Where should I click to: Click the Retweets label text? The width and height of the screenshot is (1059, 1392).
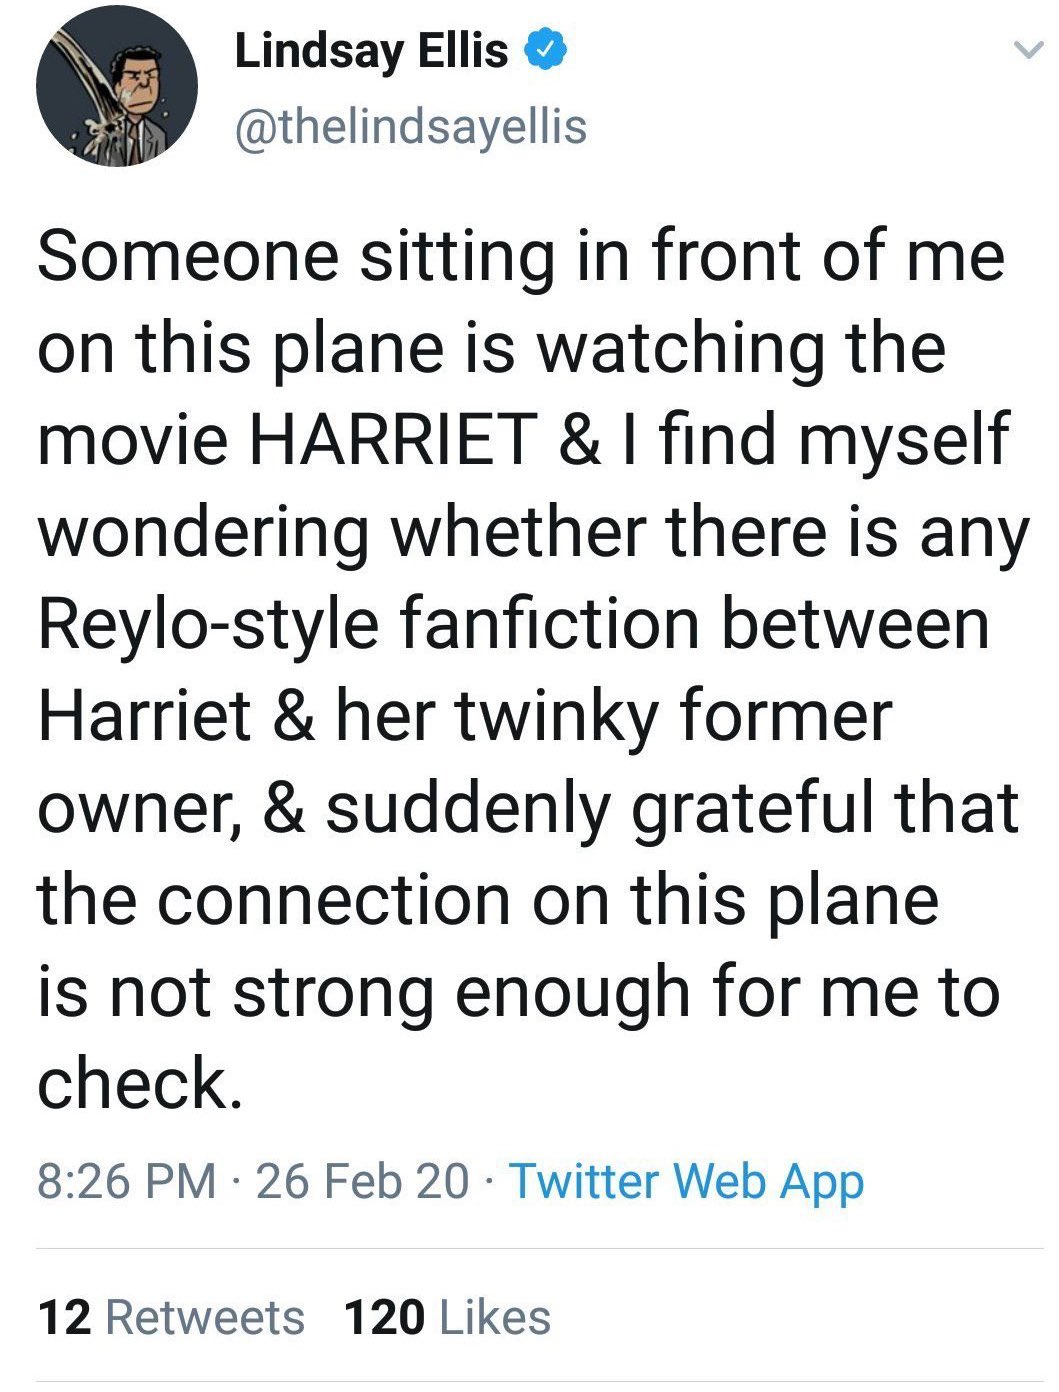coord(205,1317)
